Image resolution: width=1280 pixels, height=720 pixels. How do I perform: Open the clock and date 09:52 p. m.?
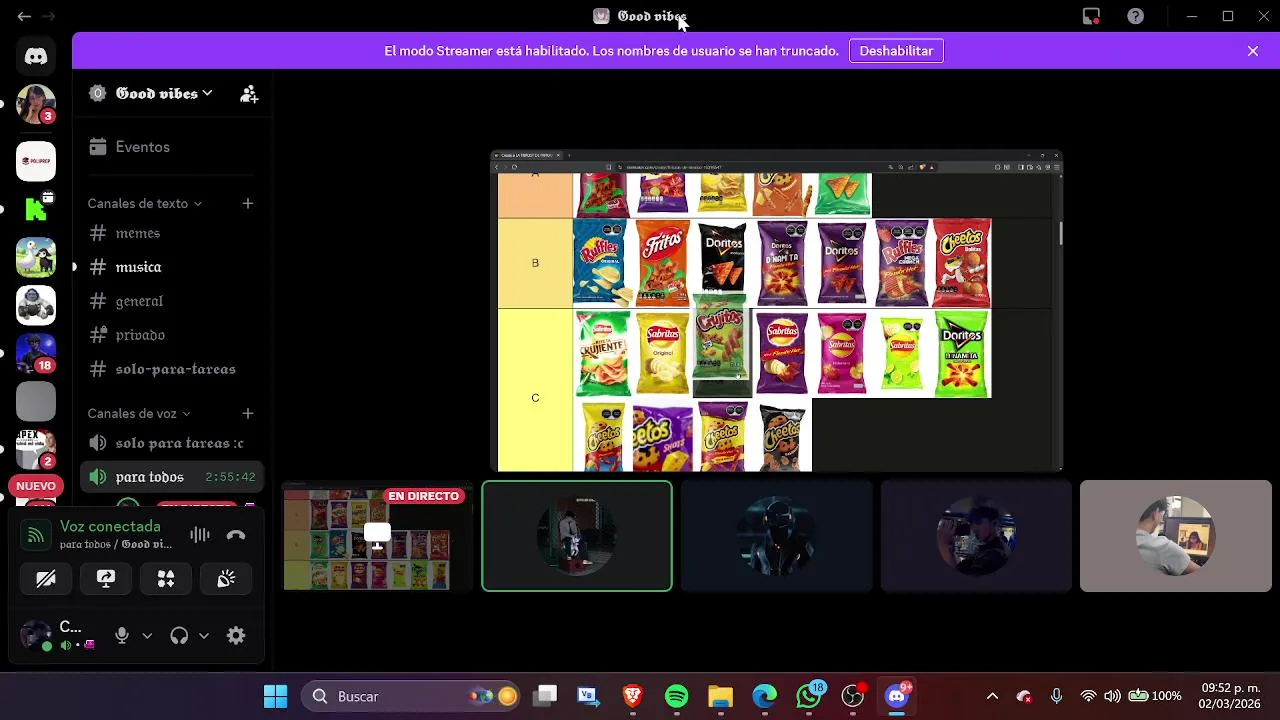tap(1230, 696)
